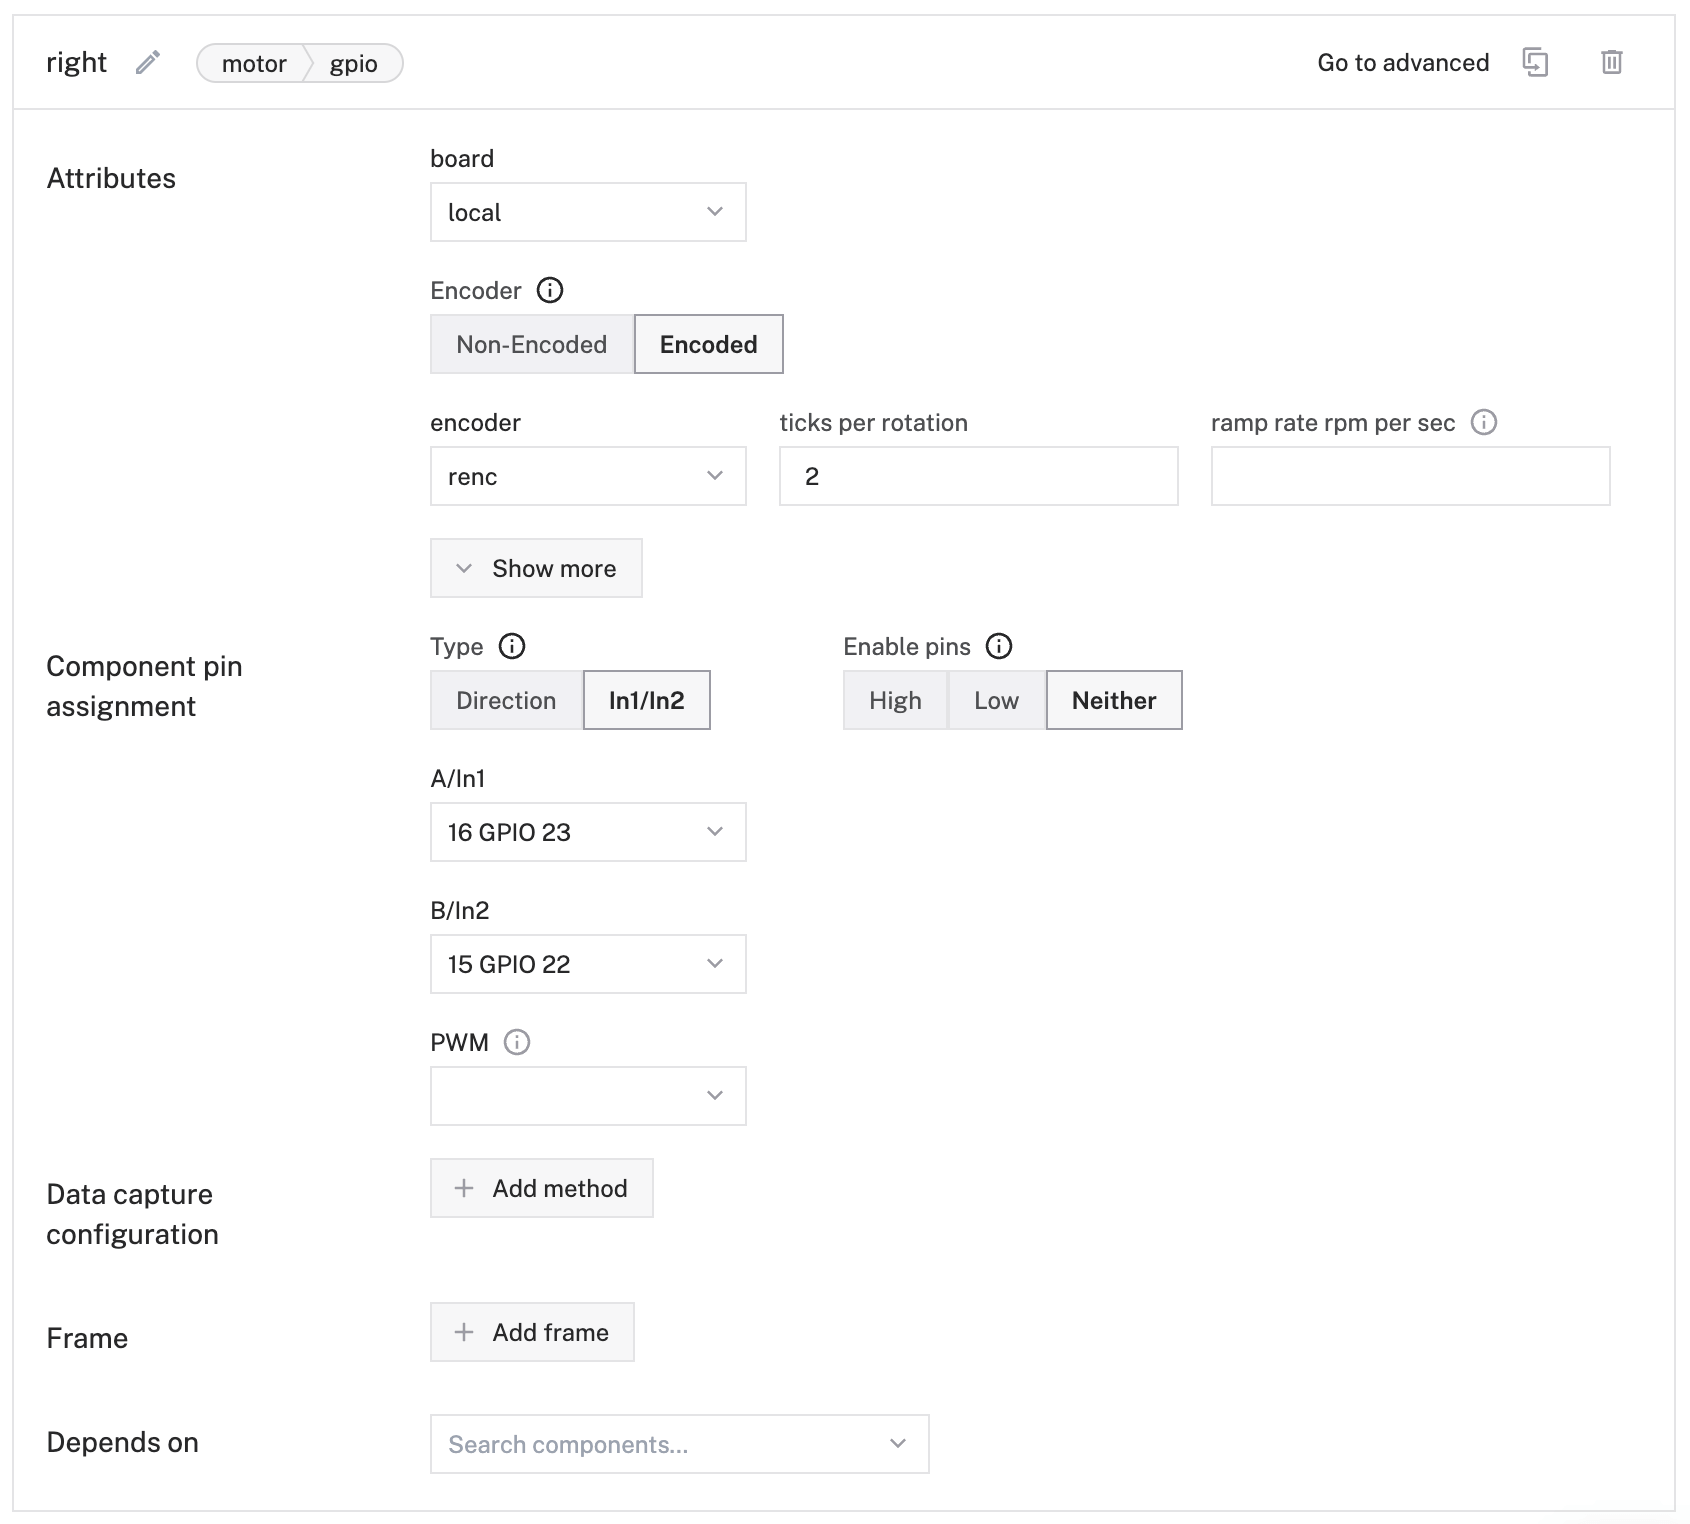Viewport: 1690px width, 1524px height.
Task: Click the Add frame button
Action: (x=532, y=1332)
